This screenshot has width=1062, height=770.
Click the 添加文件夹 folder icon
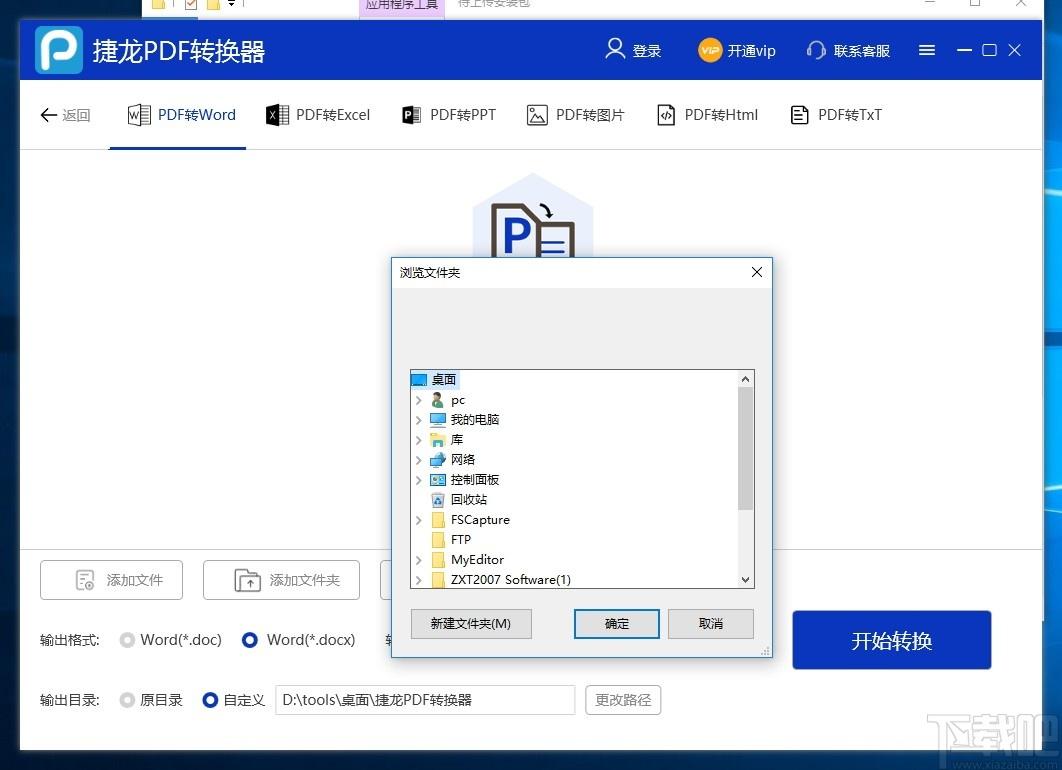tap(247, 580)
